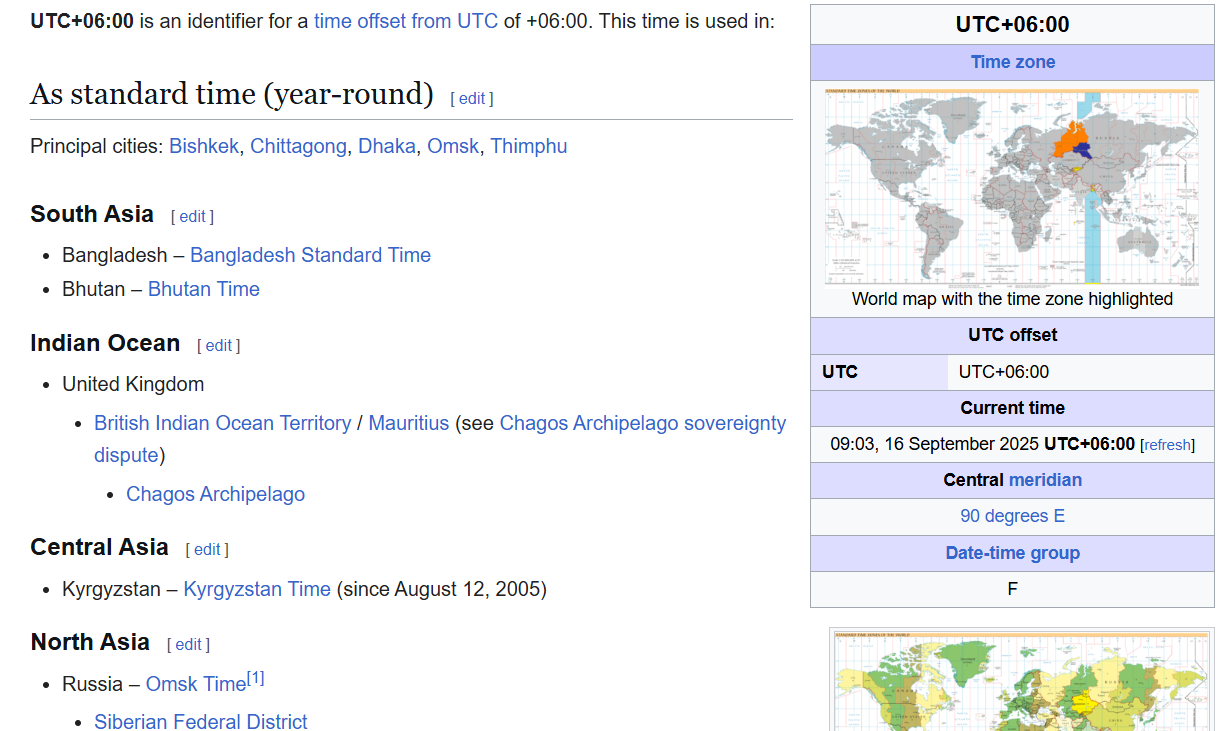Screen dimensions: 1227x731
Task: Open the Omsk Time link
Action: (196, 684)
